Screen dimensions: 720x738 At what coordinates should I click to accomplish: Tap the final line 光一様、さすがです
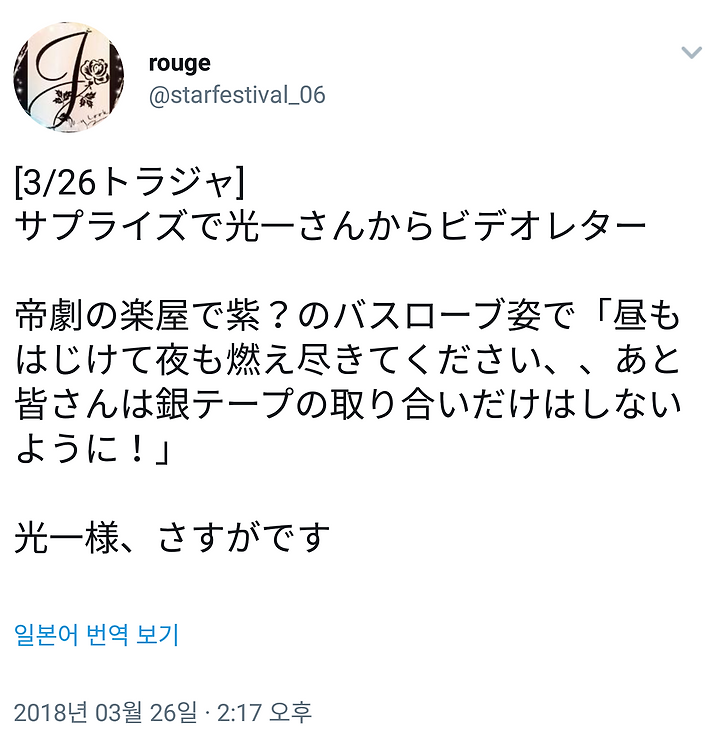172,538
